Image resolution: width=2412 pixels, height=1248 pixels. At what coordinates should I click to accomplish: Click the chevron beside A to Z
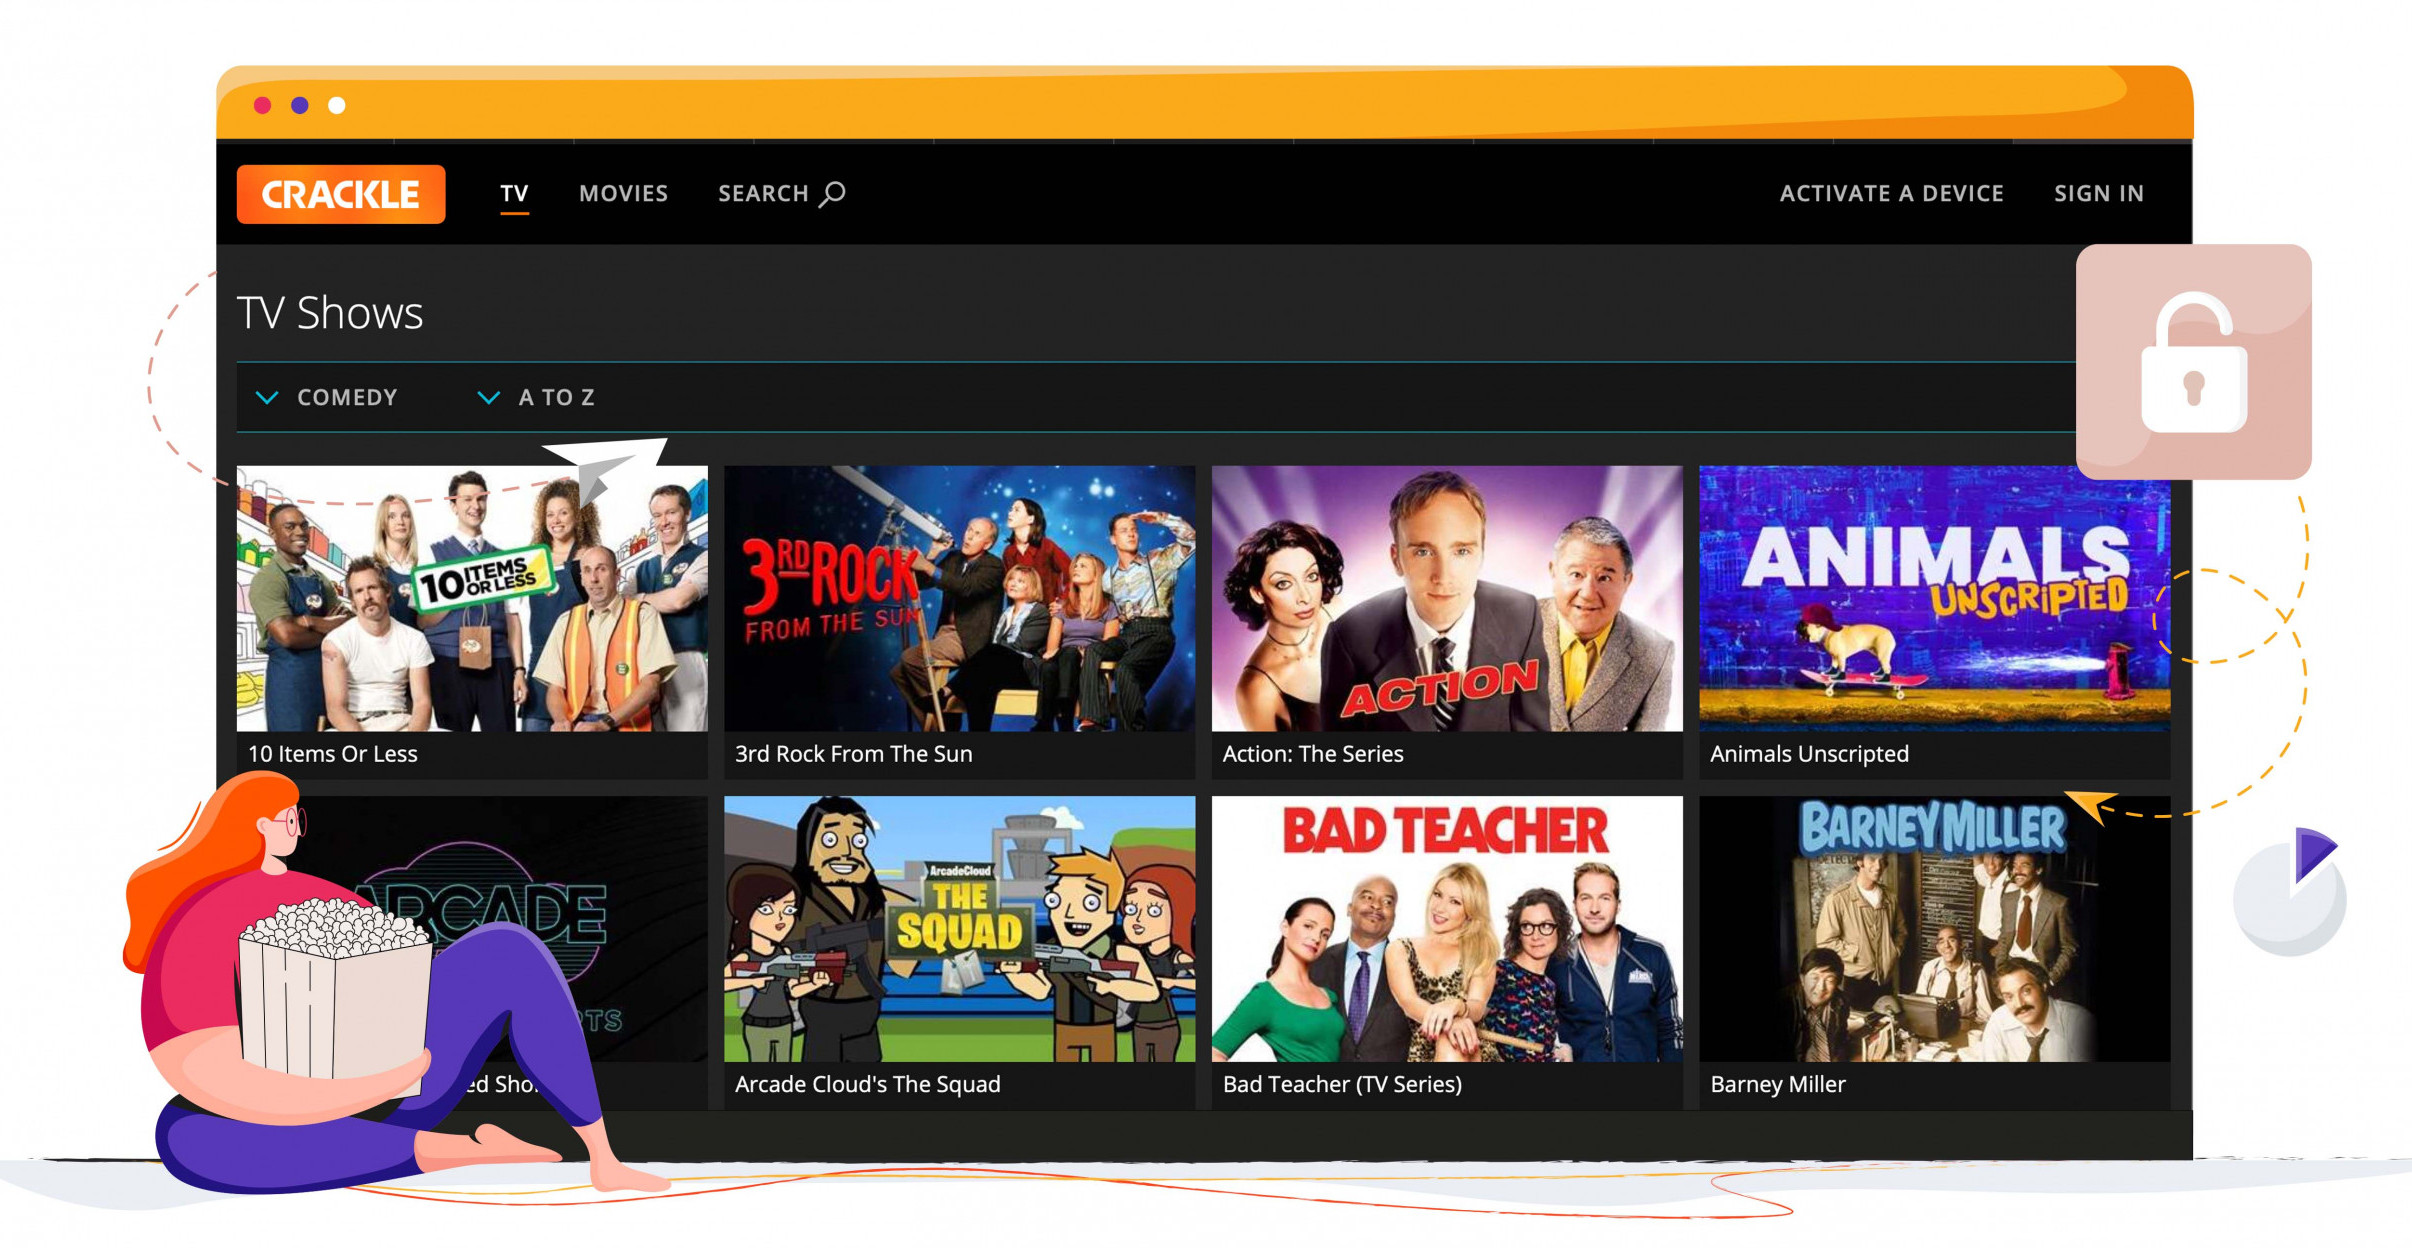click(488, 398)
